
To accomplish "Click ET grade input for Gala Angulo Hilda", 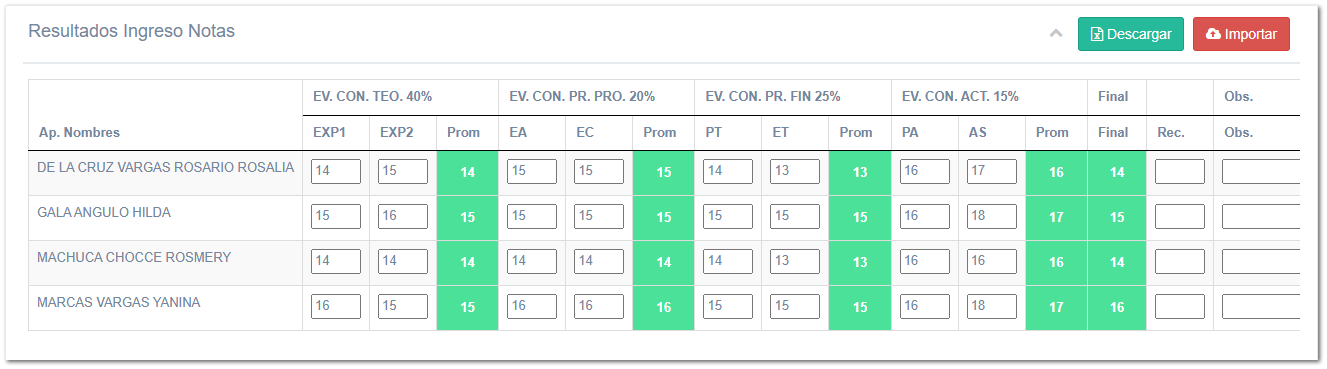I will (x=795, y=217).
